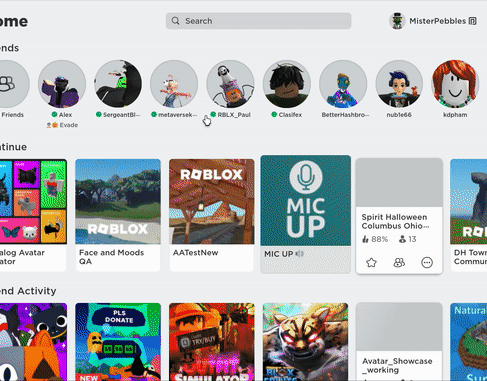487x381 pixels.
Task: Open the Blox Fruits game thumbnail
Action: pos(306,342)
